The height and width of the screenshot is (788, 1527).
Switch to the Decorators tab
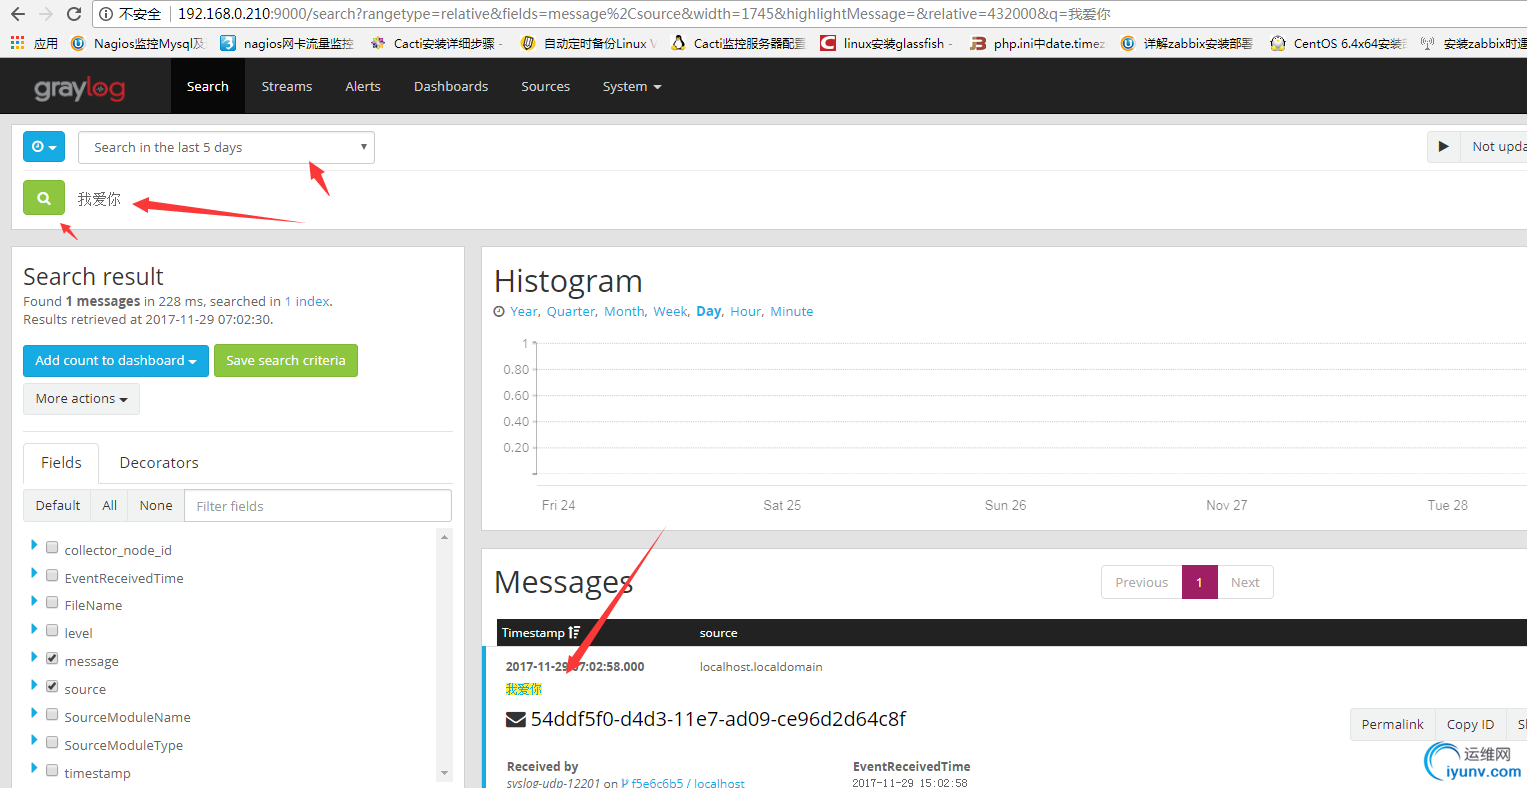point(159,462)
